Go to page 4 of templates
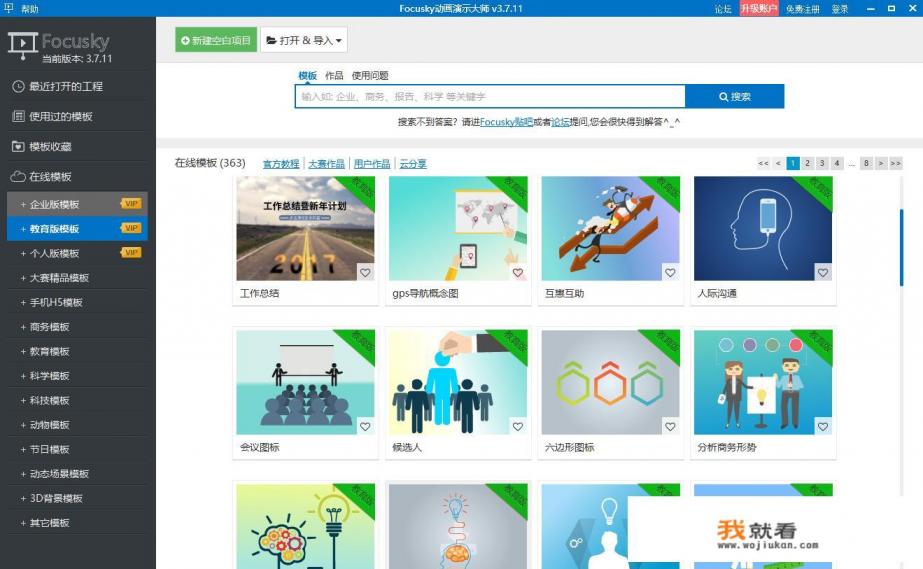Image resolution: width=923 pixels, height=569 pixels. point(836,163)
